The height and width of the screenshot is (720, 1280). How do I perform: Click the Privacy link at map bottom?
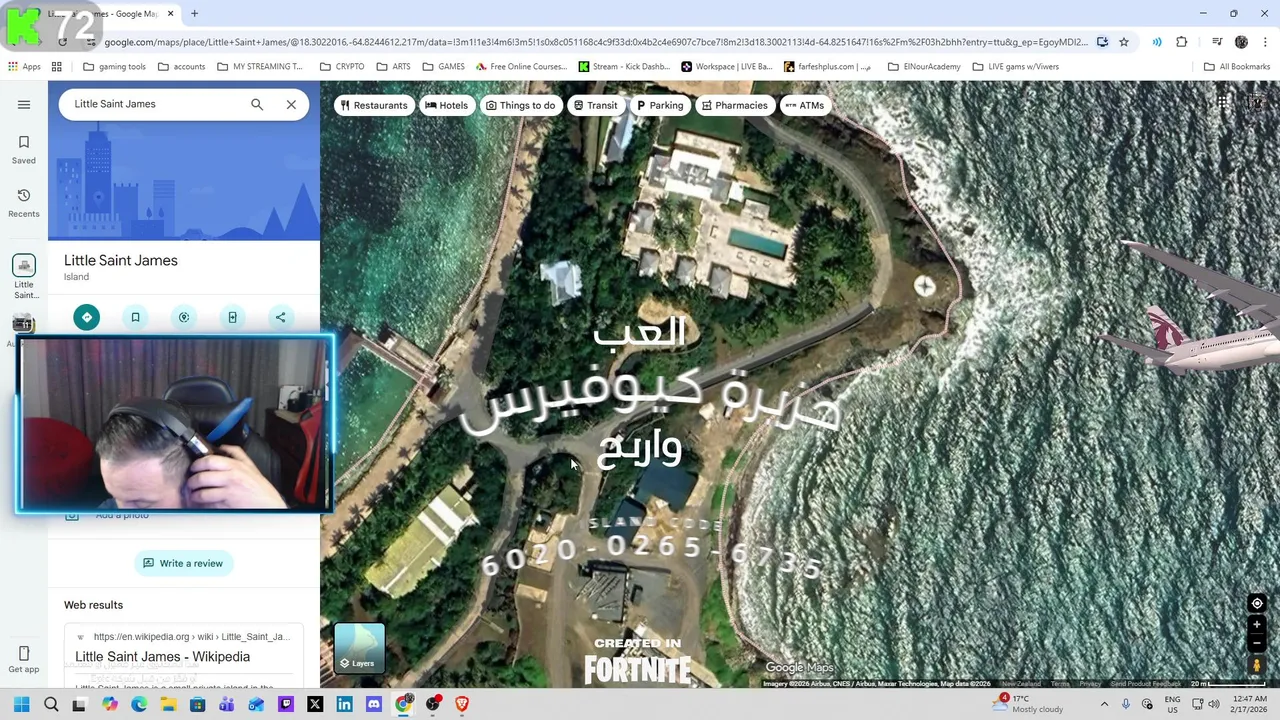[x=1090, y=684]
